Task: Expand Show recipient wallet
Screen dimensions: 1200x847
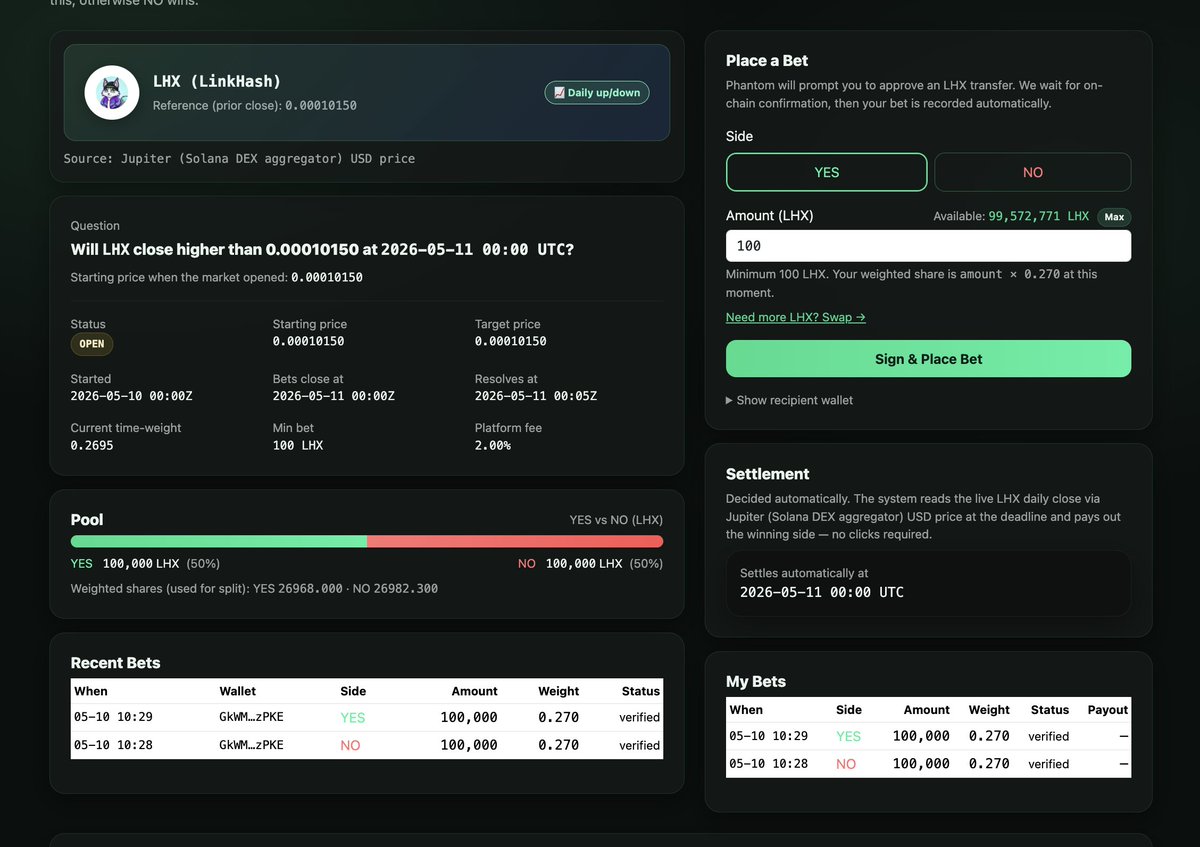Action: 790,400
